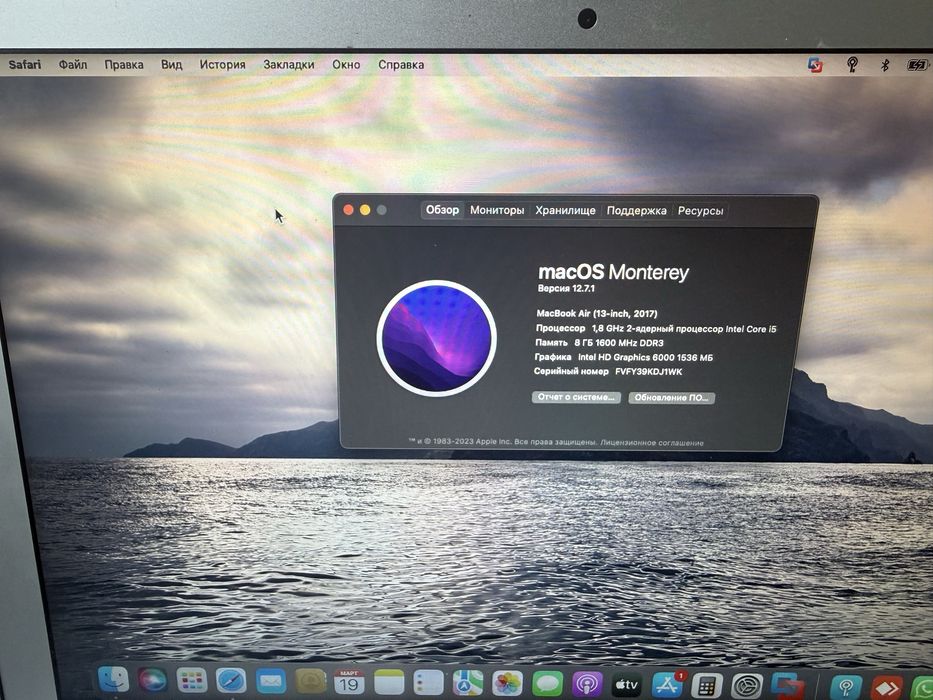The width and height of the screenshot is (933, 700).
Task: Click the serial number FVFY39KDJ1WK
Action: pos(649,371)
